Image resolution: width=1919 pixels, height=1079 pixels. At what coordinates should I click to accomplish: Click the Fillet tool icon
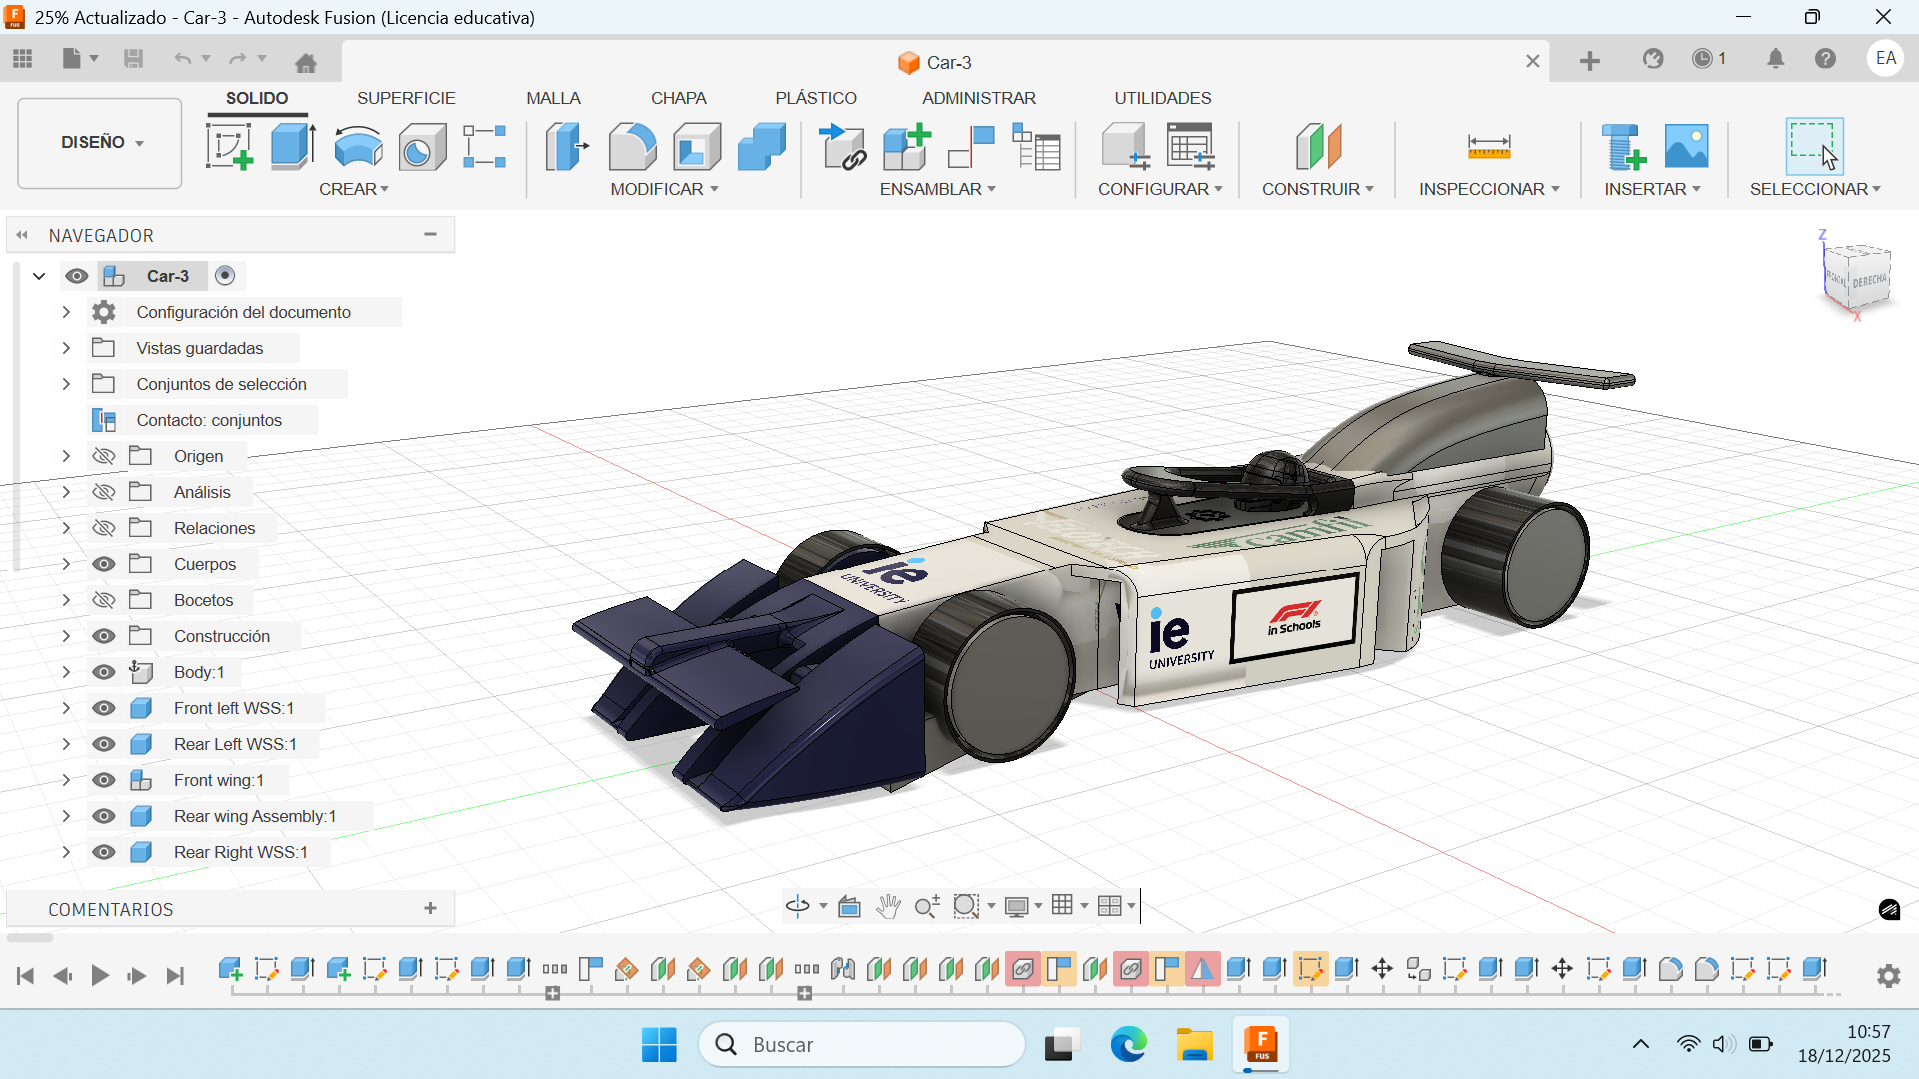(x=632, y=147)
